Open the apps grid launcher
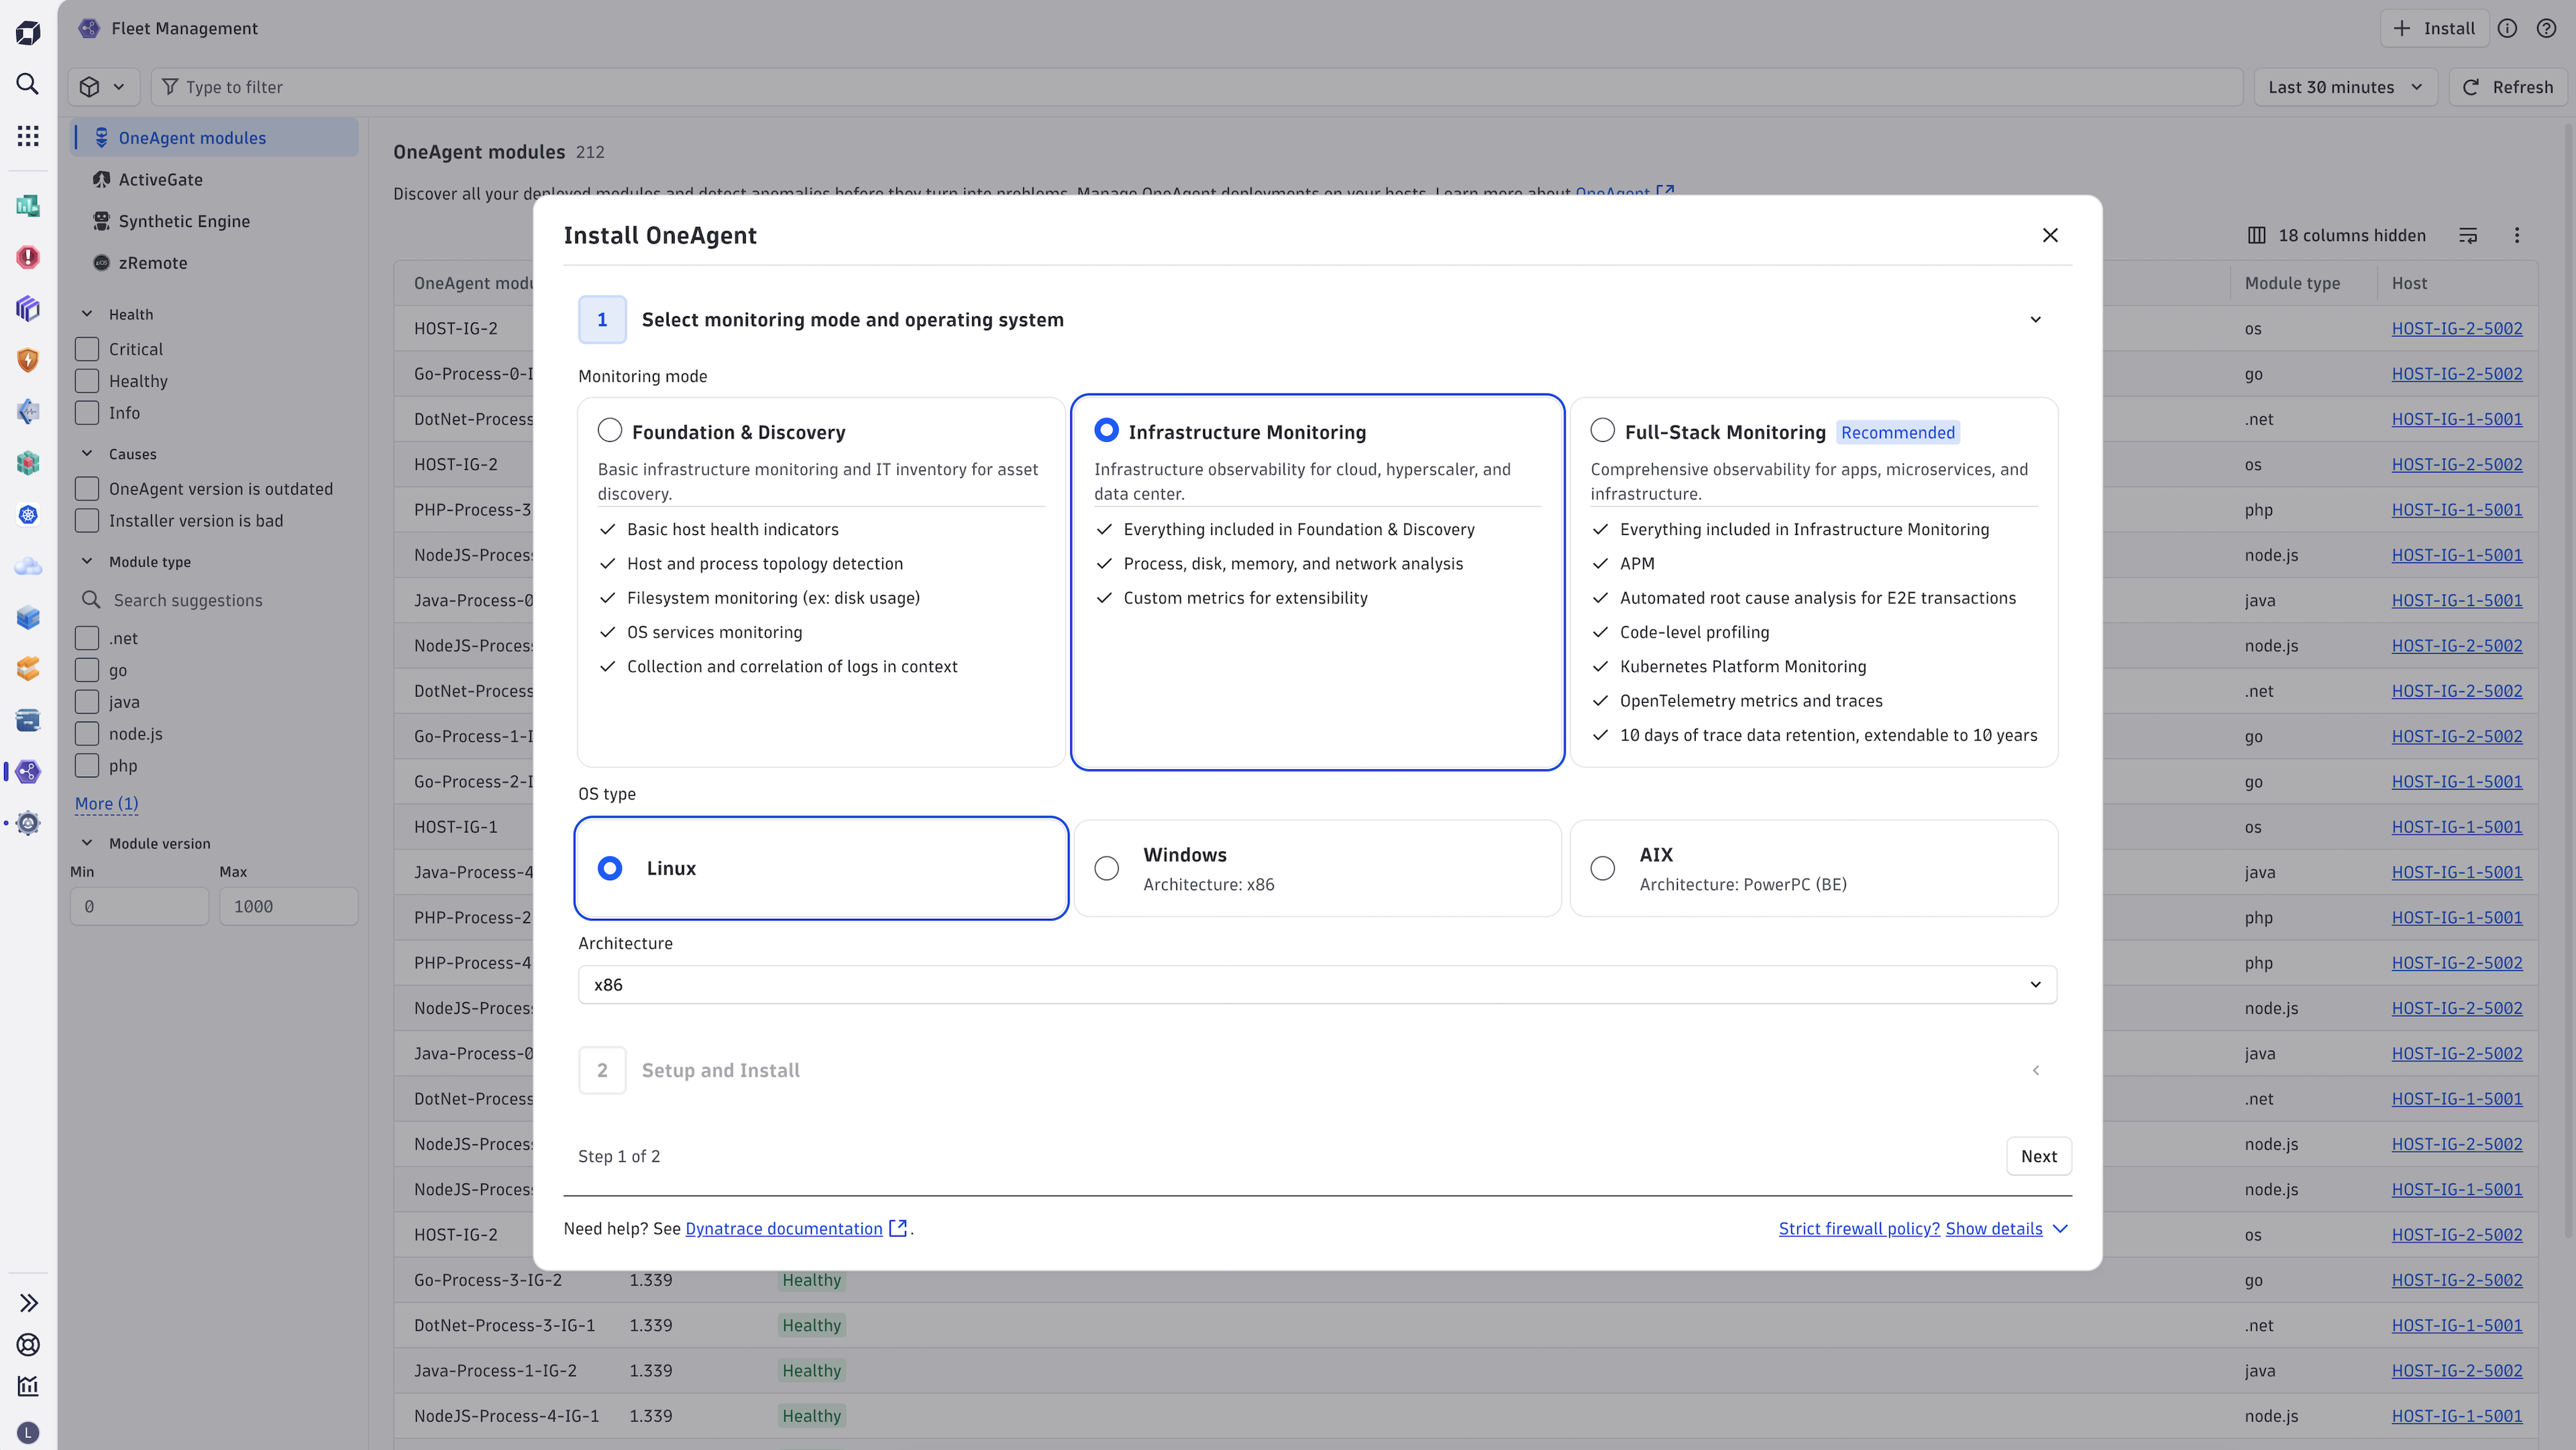Screen dimensions: 2576x1450 [28, 136]
